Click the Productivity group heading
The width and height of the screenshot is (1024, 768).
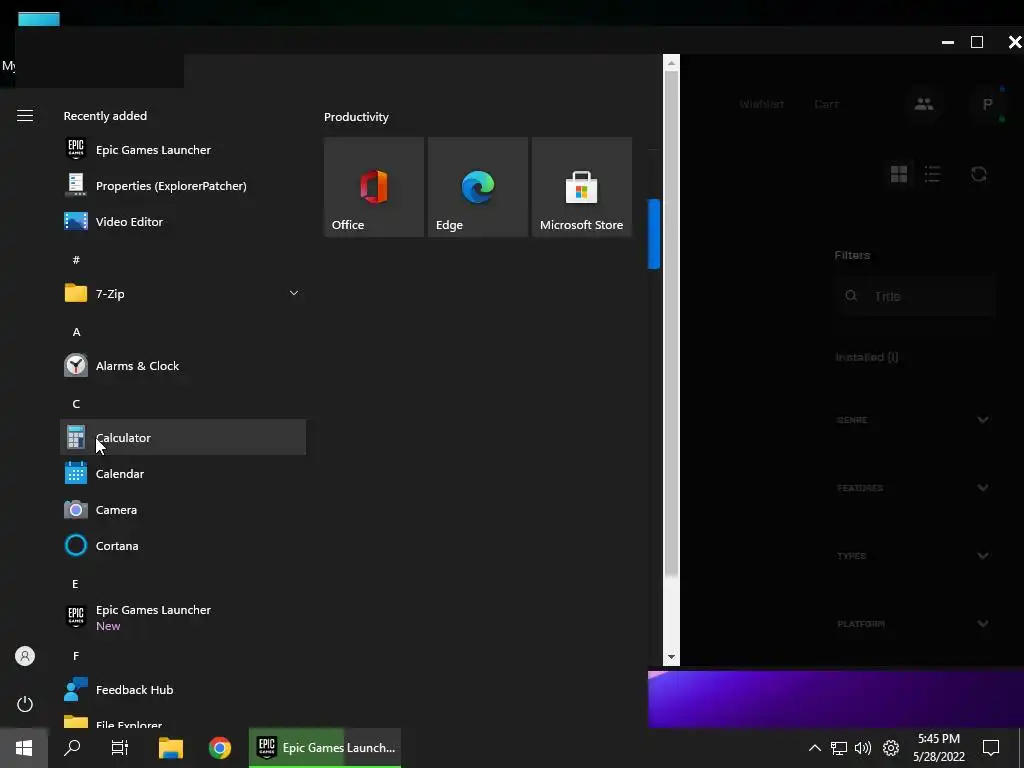(356, 117)
